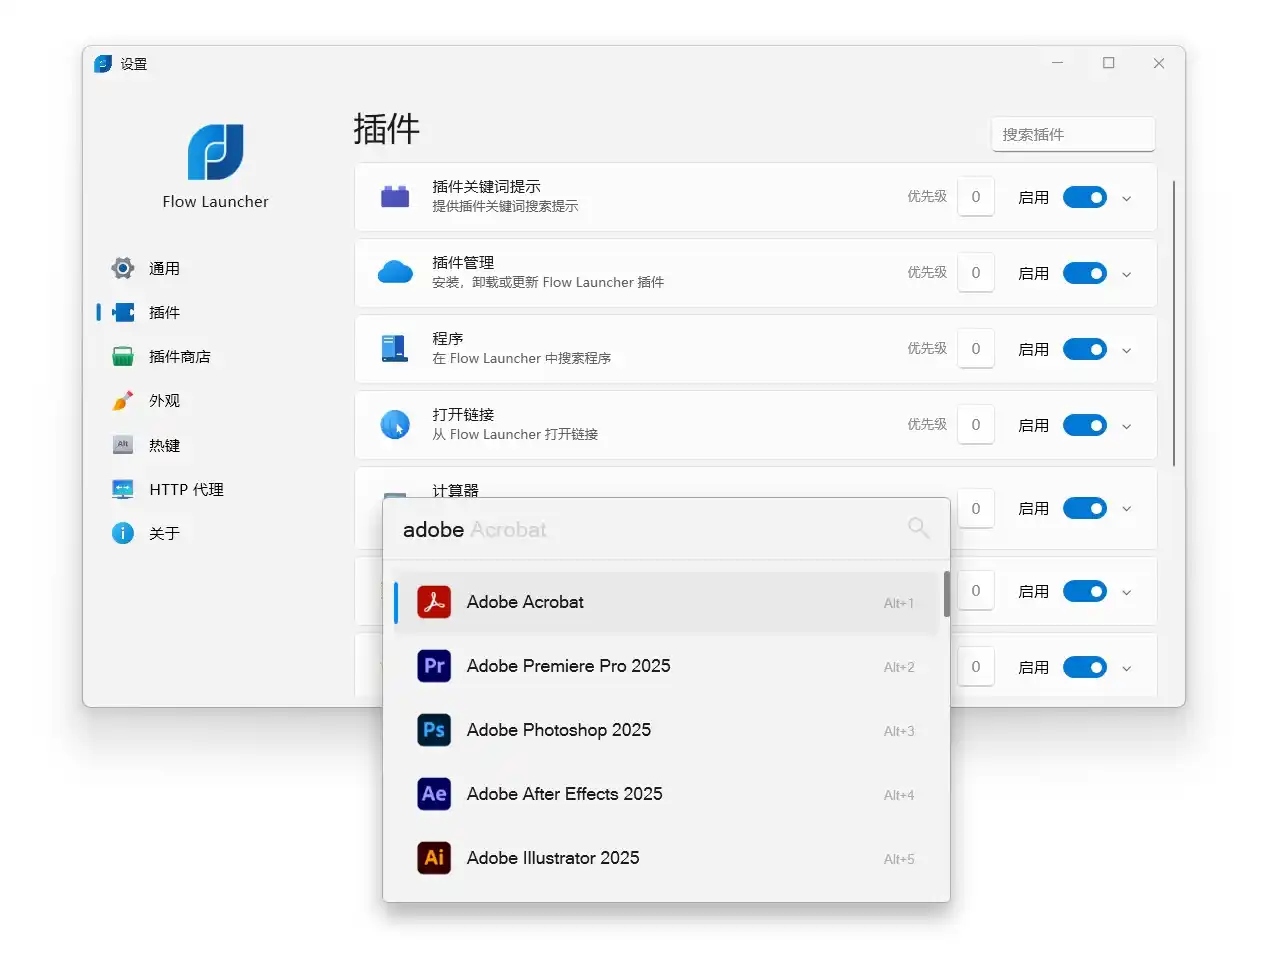Screen dimensions: 1281x977
Task: Click the monitor icon beside HTTP 代理
Action: [123, 489]
